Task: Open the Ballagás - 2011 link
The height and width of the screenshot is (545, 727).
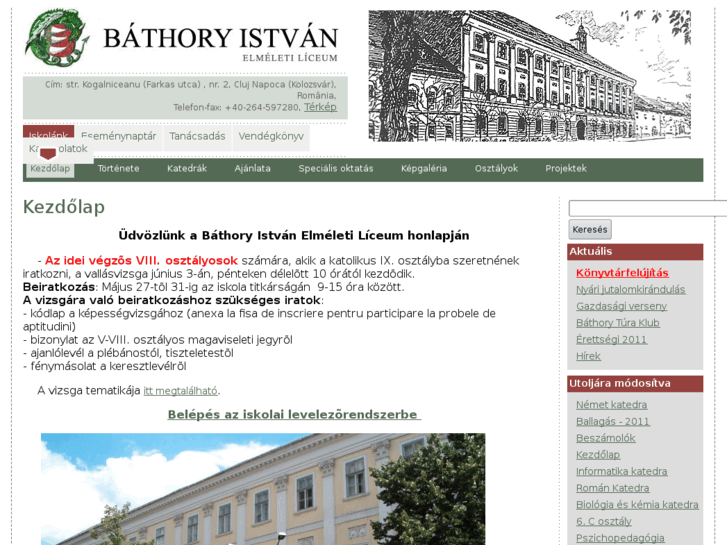Action: [x=612, y=421]
